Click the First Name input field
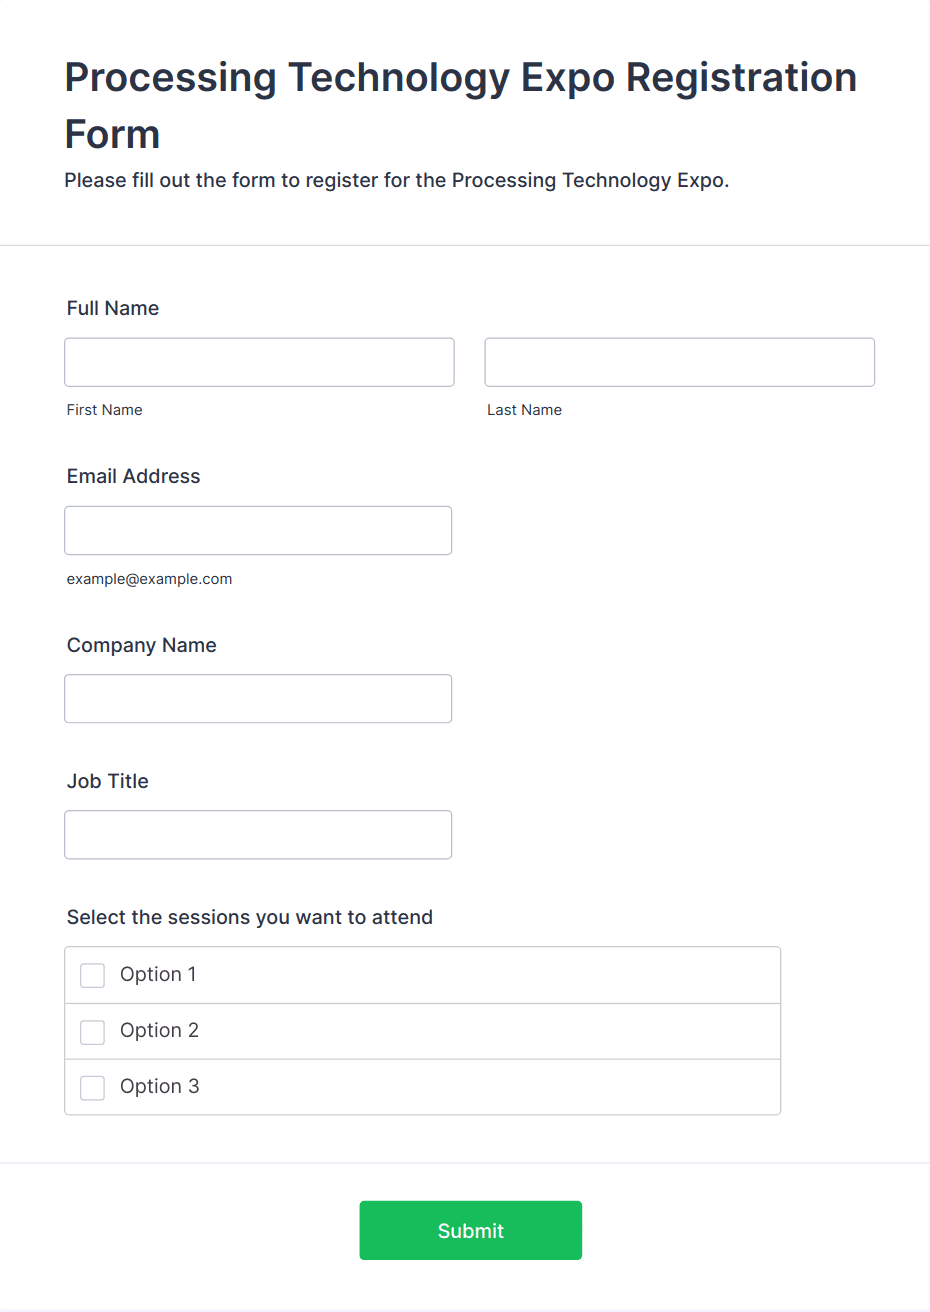 (x=259, y=362)
